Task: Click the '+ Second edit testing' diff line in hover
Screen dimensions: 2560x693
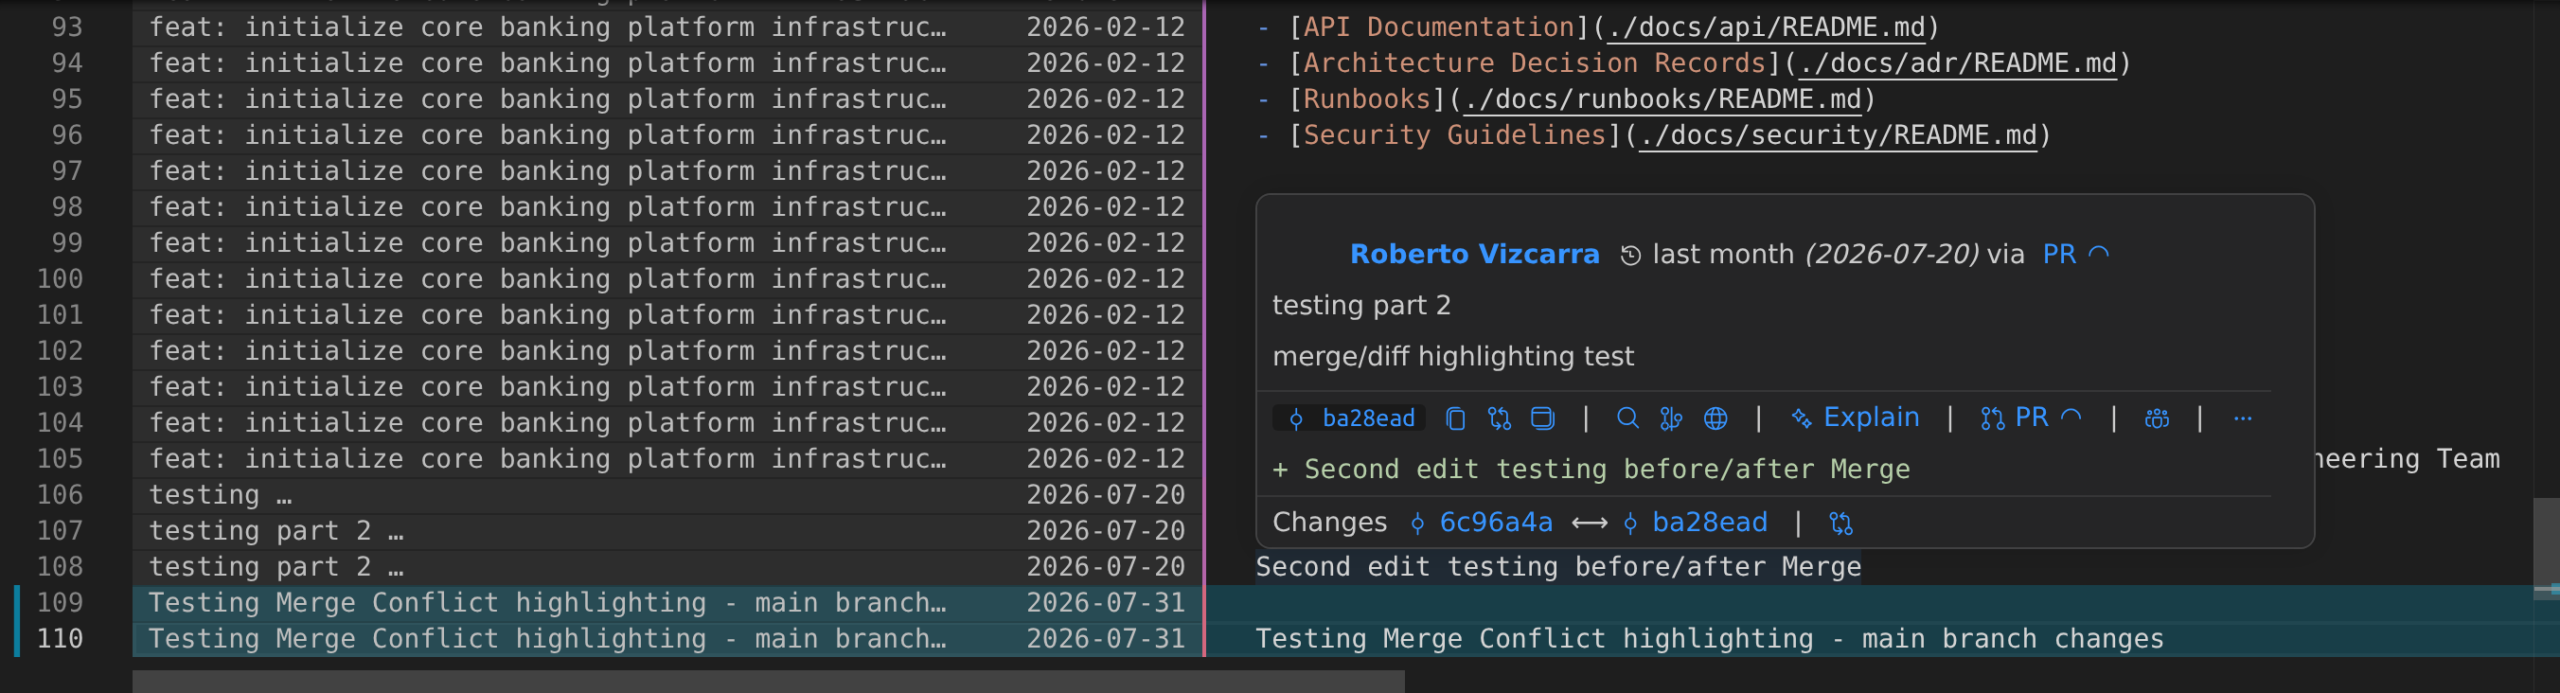Action: point(1591,469)
